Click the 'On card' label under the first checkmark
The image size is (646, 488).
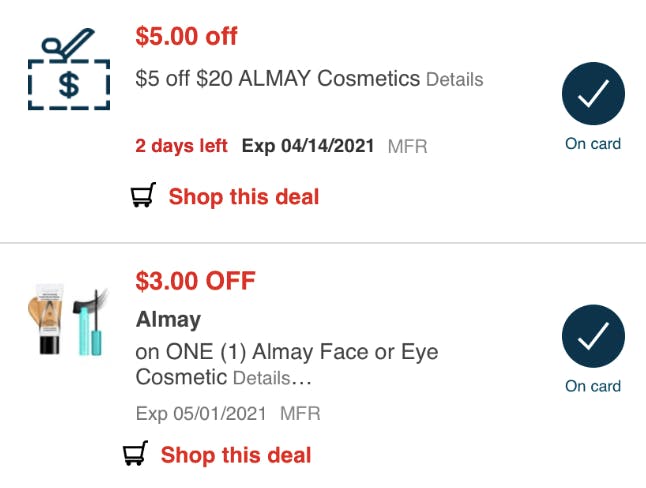point(593,144)
